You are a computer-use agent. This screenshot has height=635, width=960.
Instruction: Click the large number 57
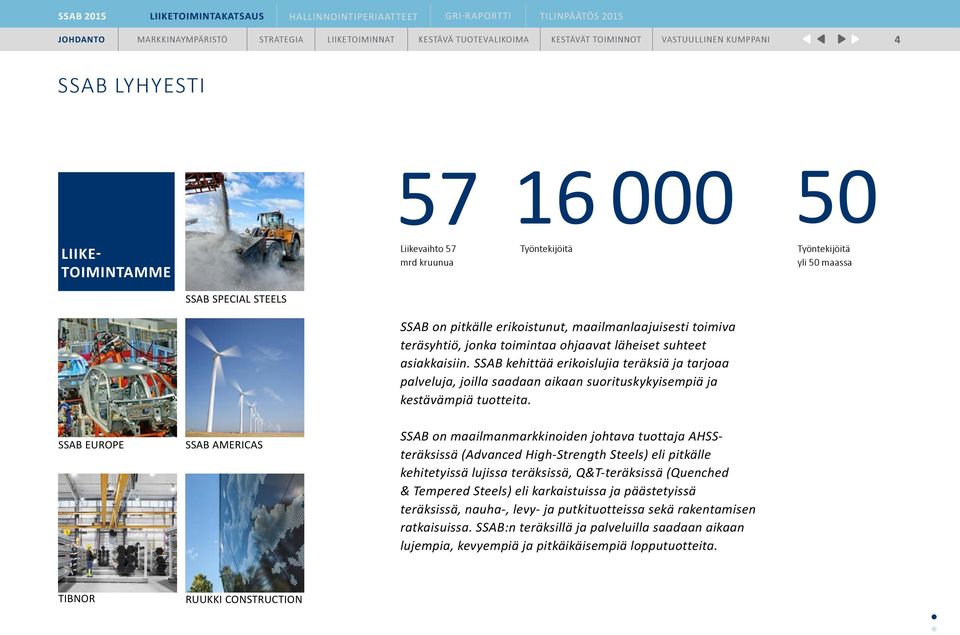(437, 198)
